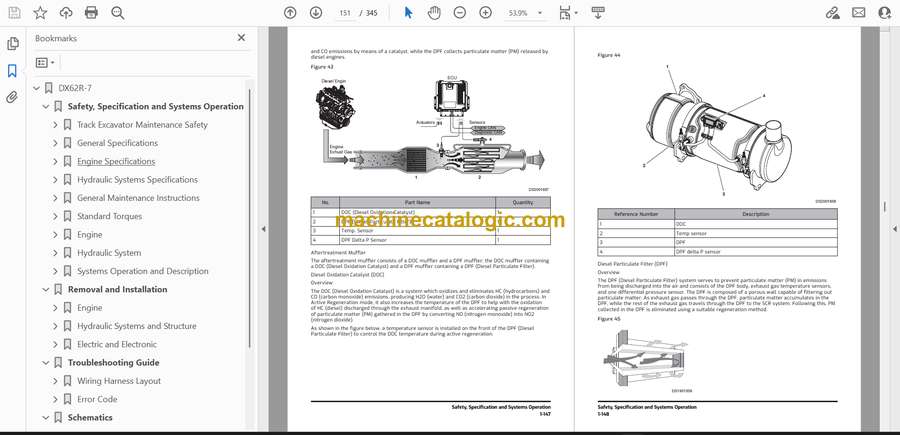Collapse the Troubleshooting Guide section
This screenshot has height=435, width=900.
pos(46,363)
